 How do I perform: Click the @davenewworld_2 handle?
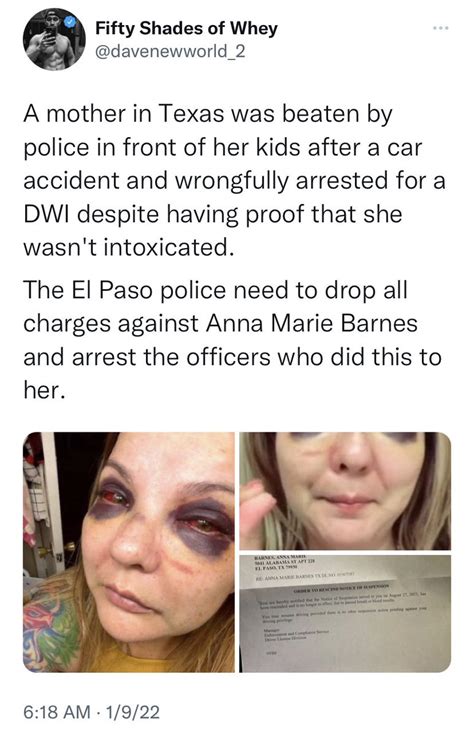170,51
